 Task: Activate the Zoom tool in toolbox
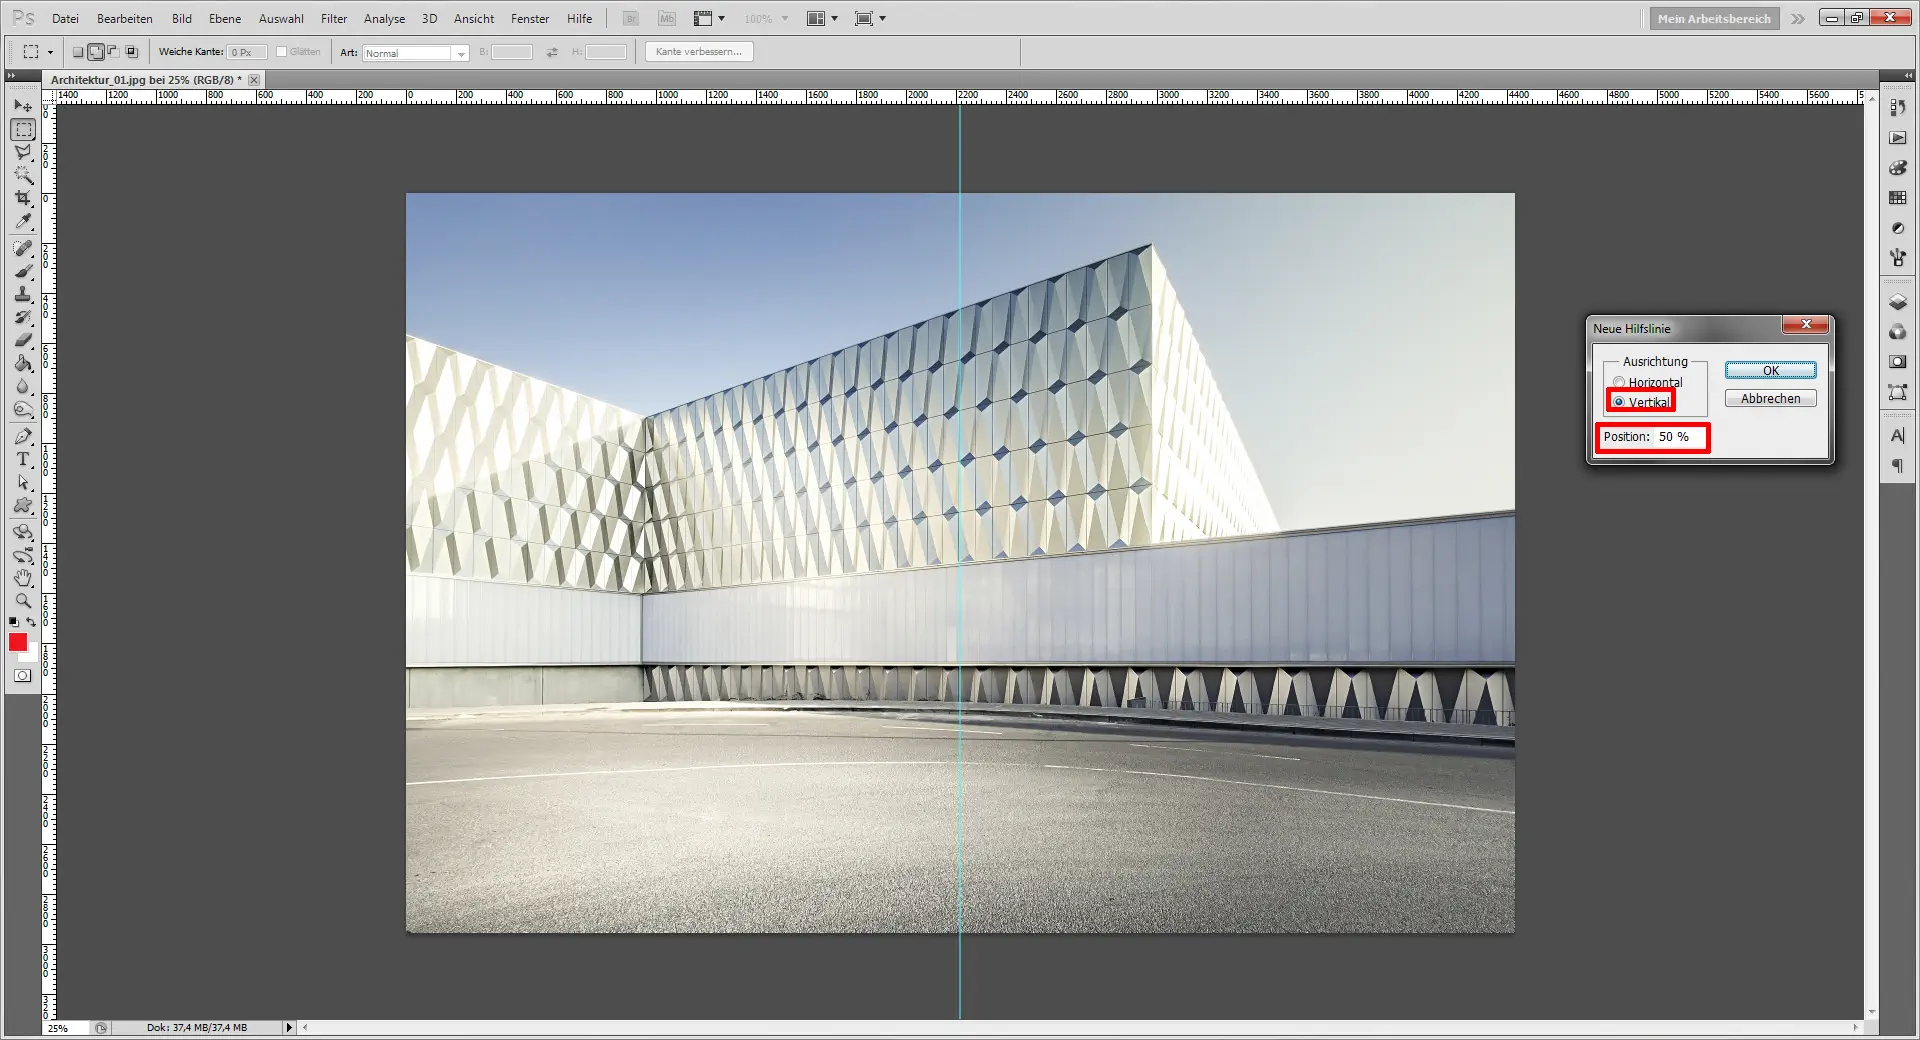click(23, 601)
